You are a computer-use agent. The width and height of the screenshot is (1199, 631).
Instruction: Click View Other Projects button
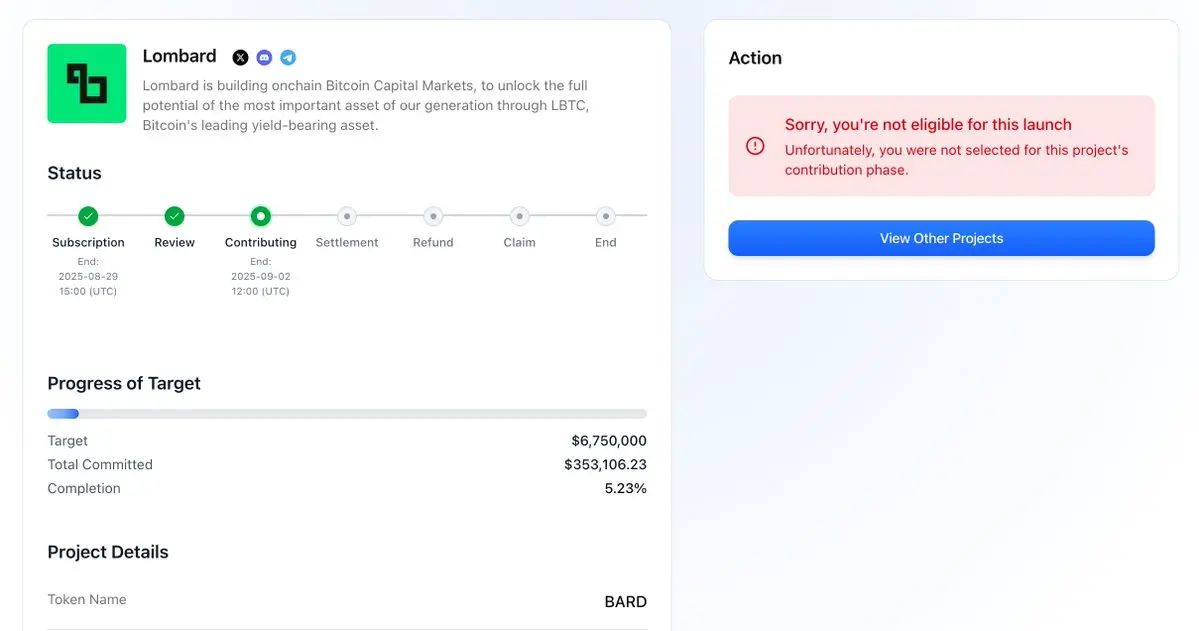tap(941, 238)
